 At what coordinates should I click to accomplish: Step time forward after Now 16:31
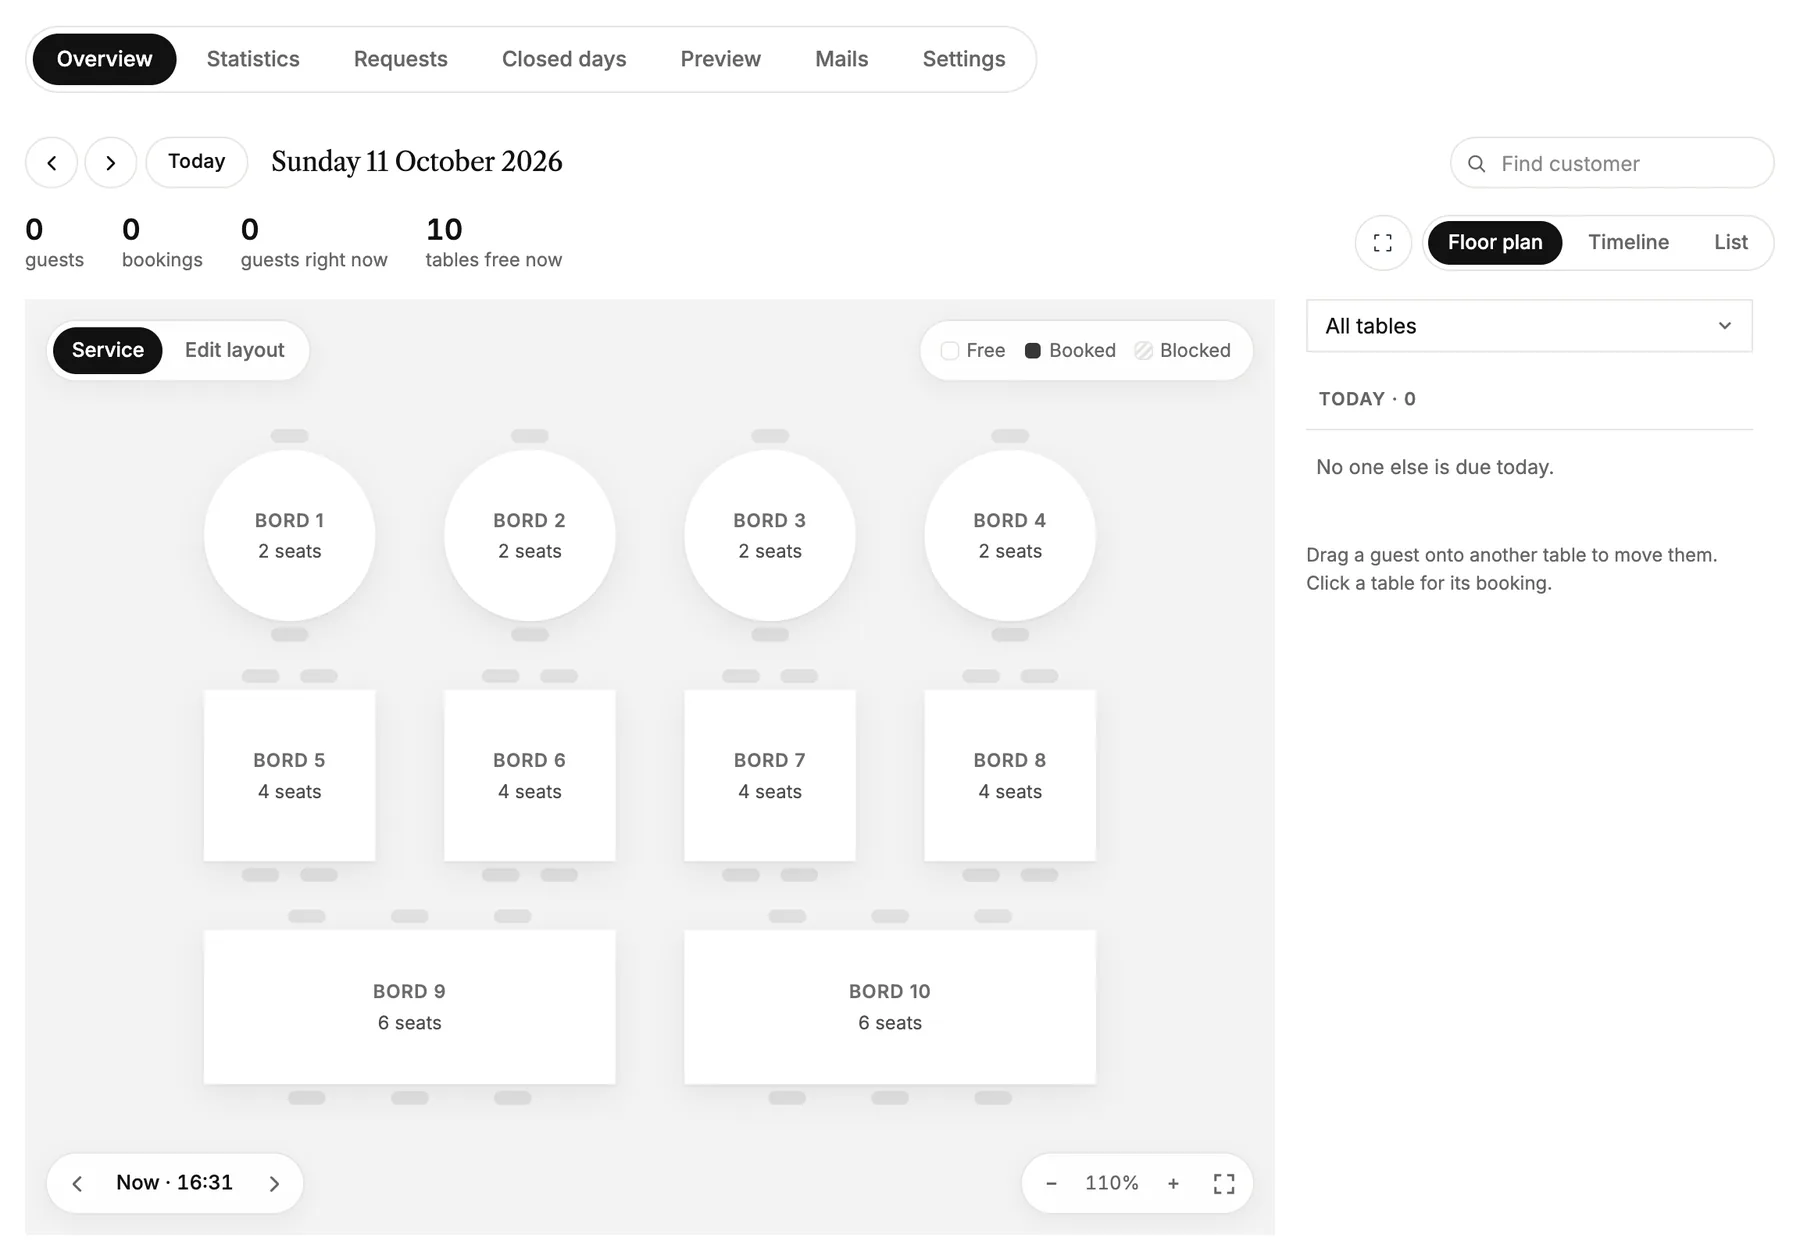click(274, 1184)
